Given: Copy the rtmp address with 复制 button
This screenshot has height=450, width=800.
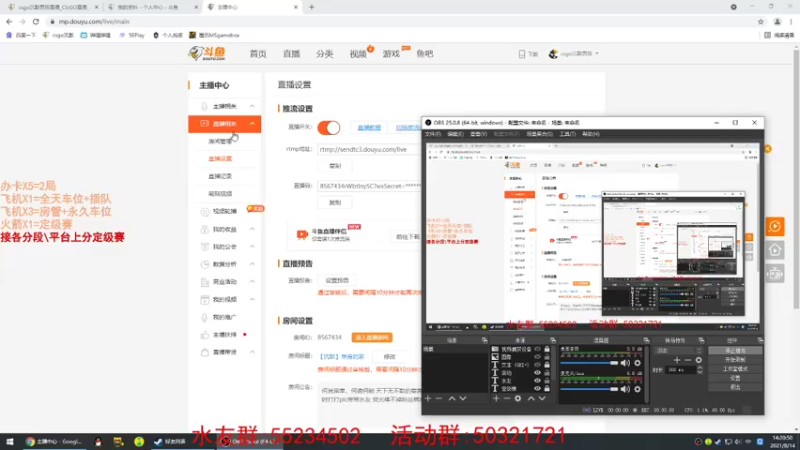Looking at the screenshot, I should tap(335, 166).
